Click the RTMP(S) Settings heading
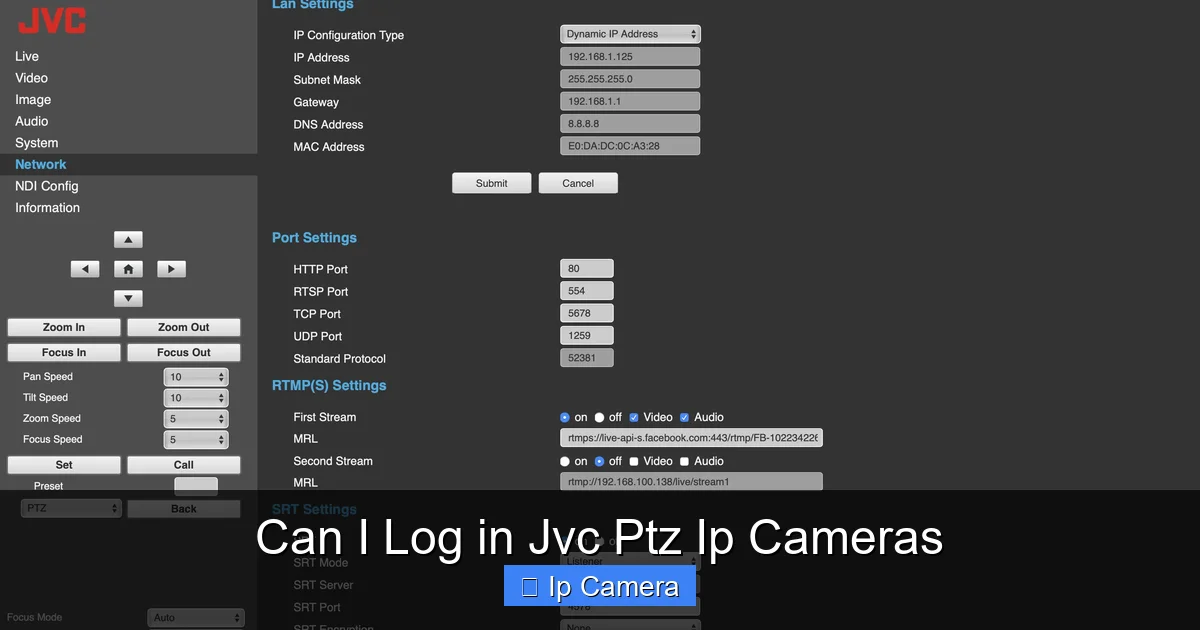This screenshot has height=630, width=1200. coord(329,385)
